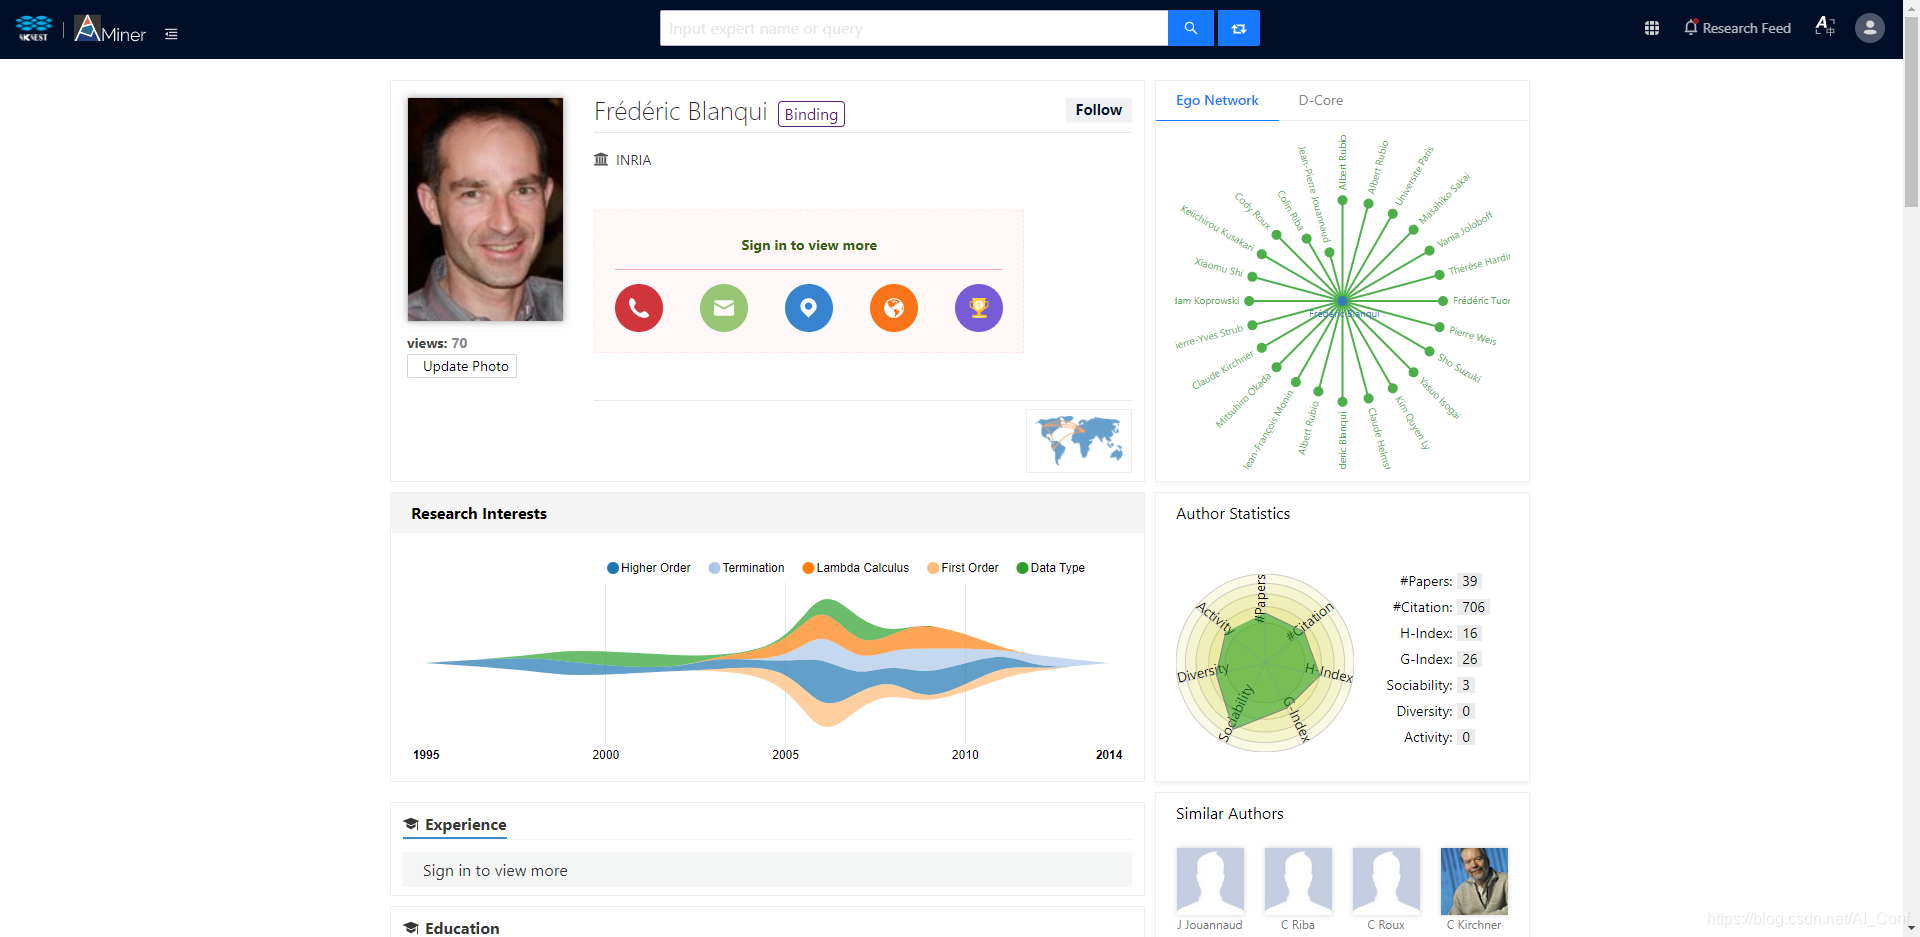Click the INRIA affiliation text

pyautogui.click(x=633, y=160)
